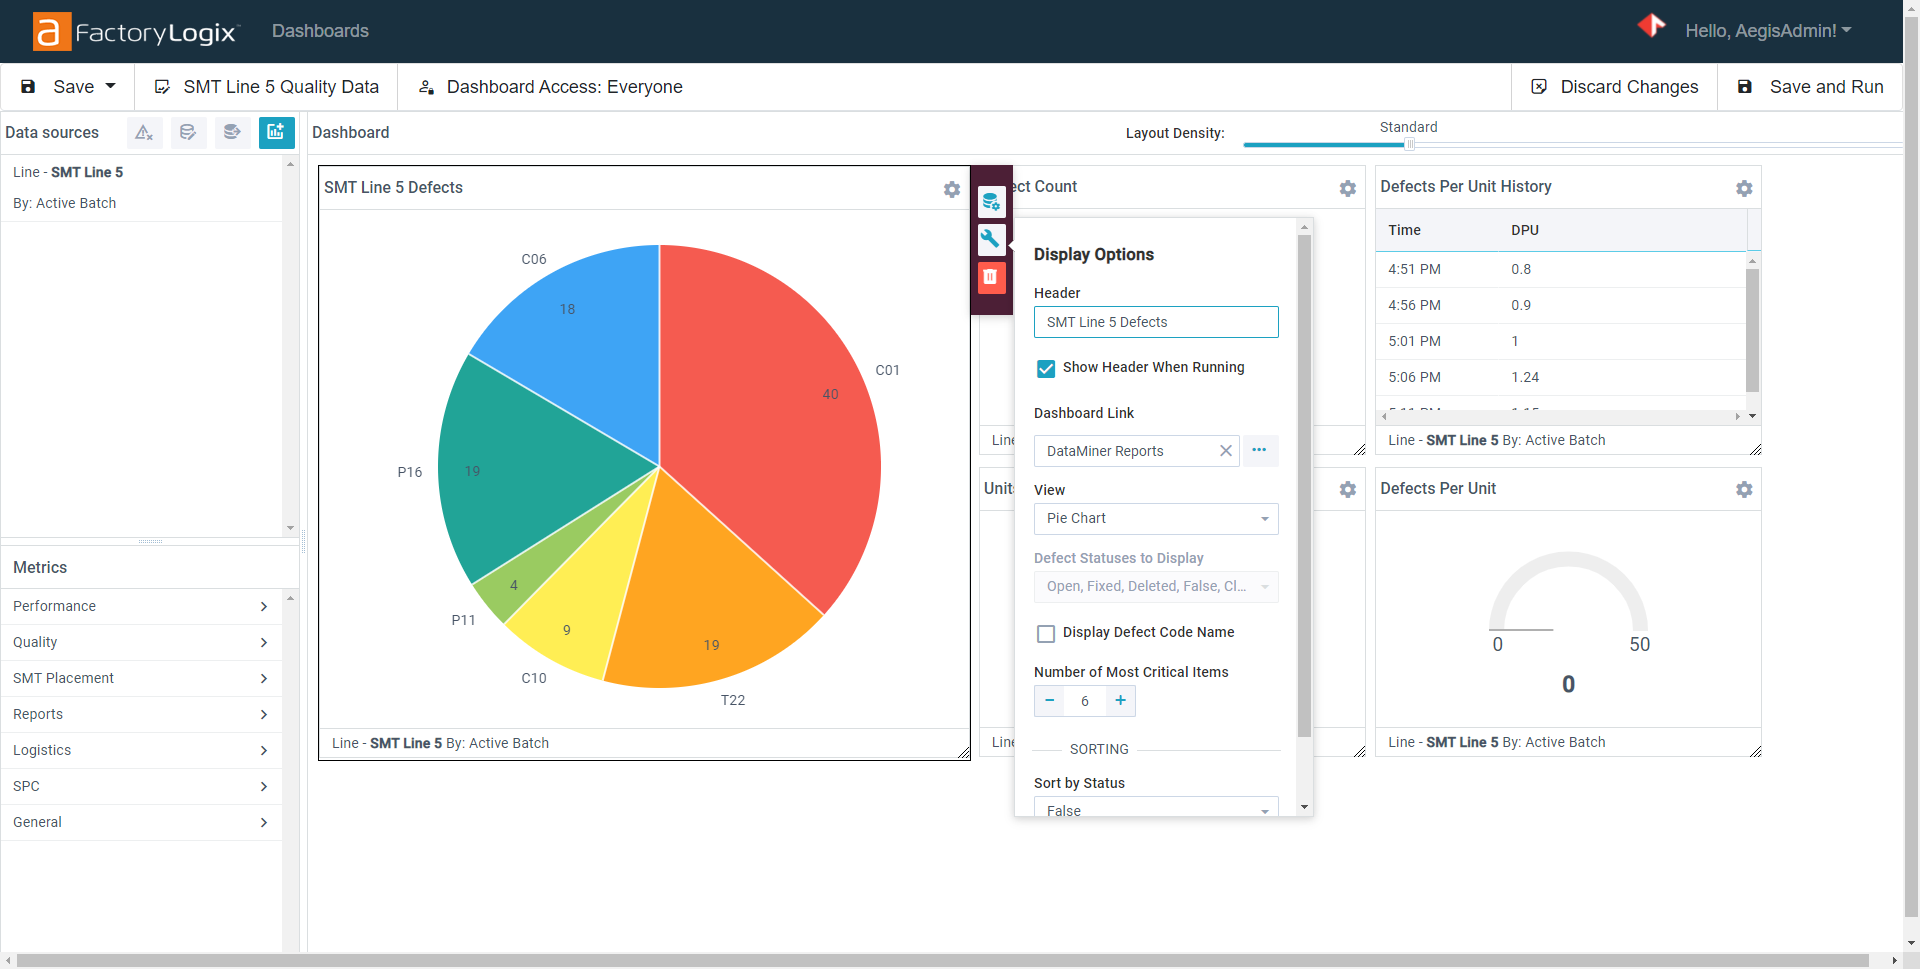Open the View Pie Chart dropdown
This screenshot has height=969, width=1920.
point(1155,519)
